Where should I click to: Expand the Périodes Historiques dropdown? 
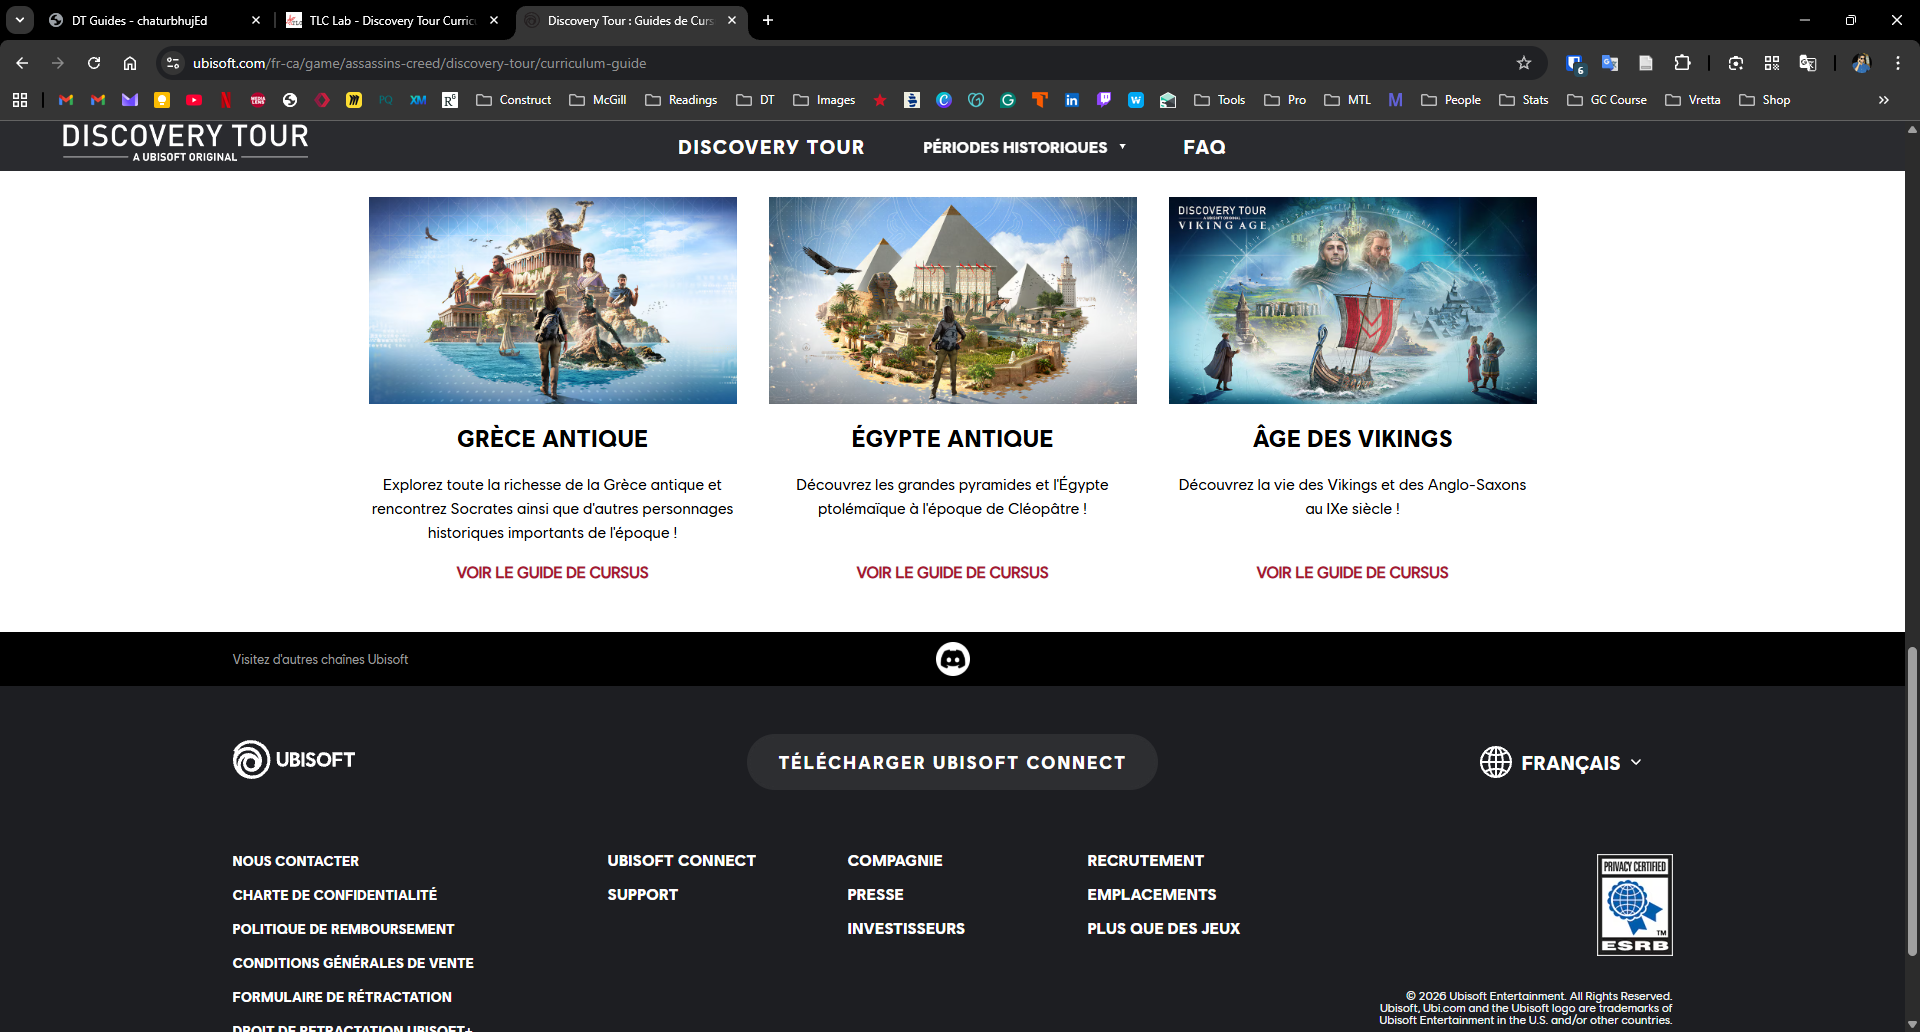(x=1024, y=147)
